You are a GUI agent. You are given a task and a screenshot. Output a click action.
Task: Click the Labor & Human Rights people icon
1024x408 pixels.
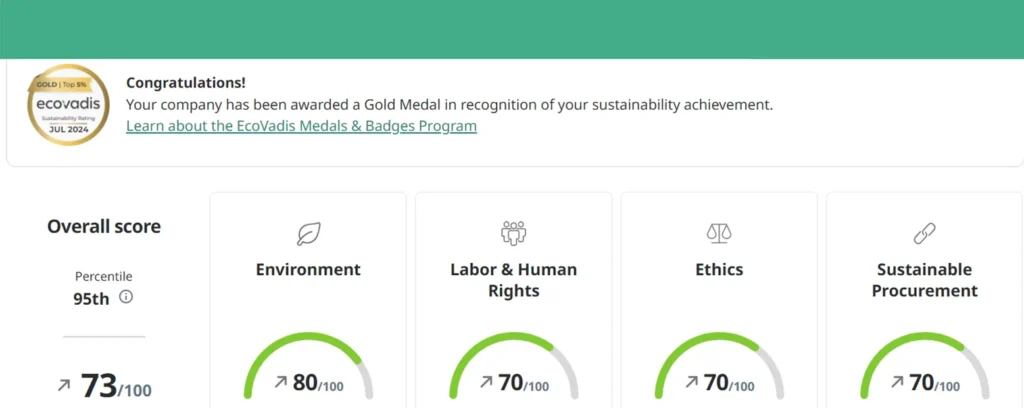tap(513, 234)
